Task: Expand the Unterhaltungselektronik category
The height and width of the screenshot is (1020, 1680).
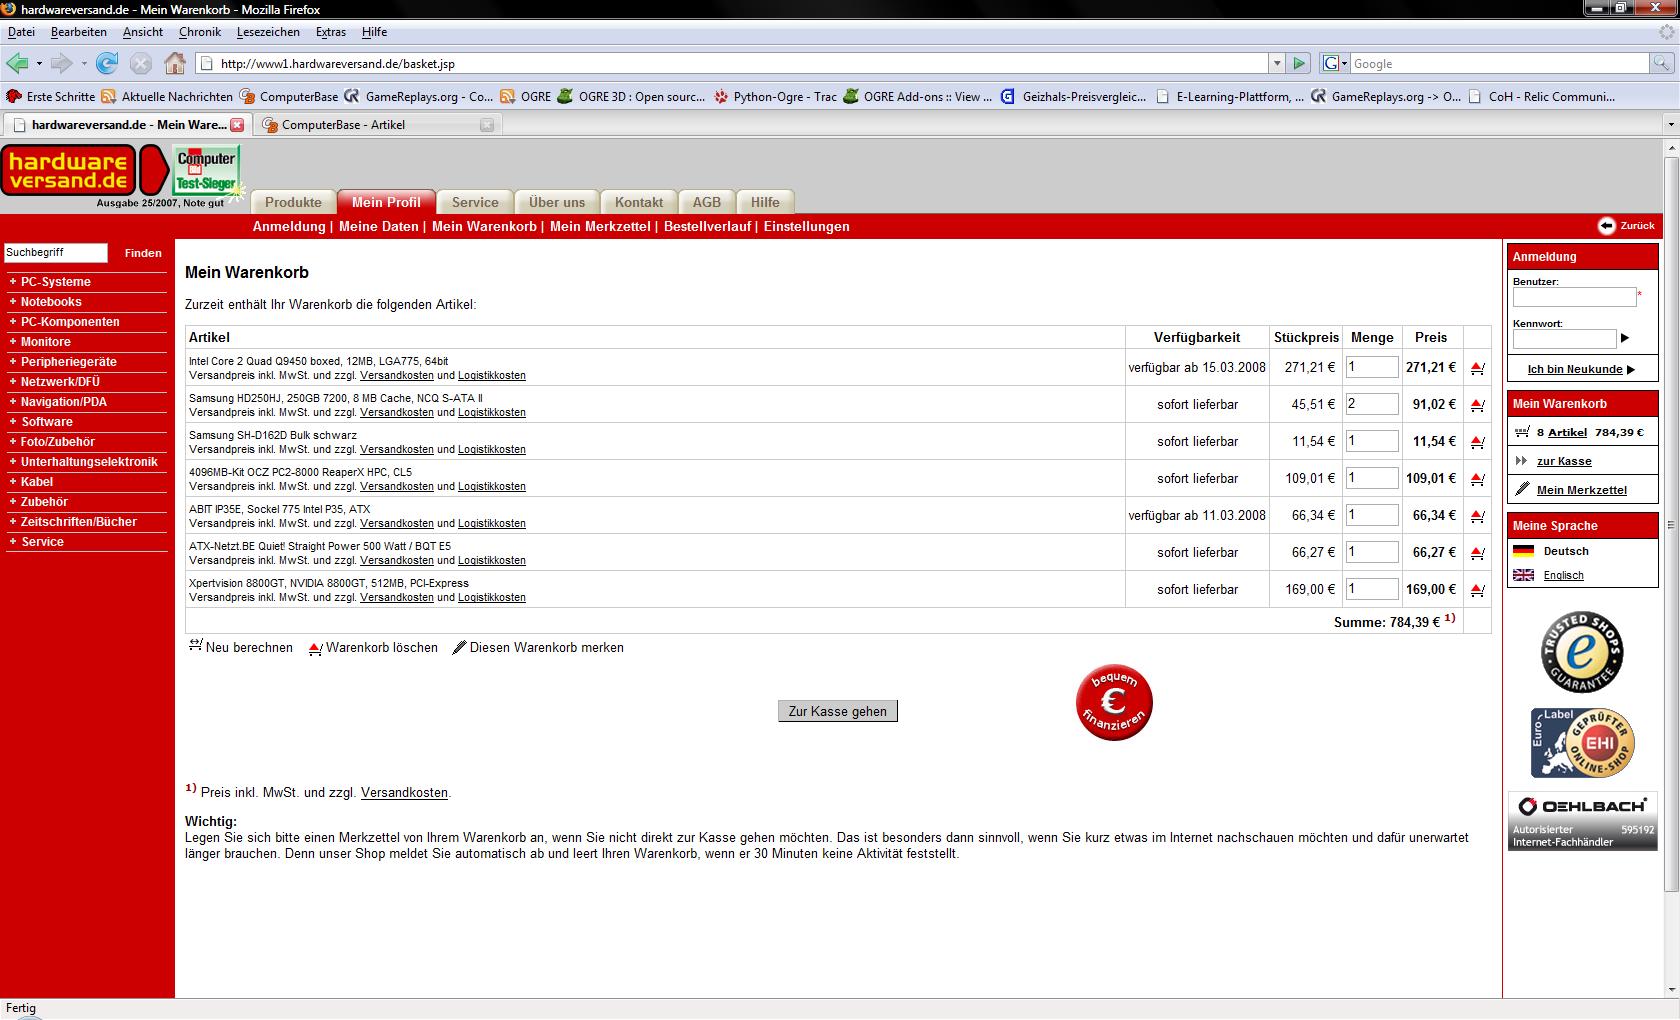Action: coord(89,462)
